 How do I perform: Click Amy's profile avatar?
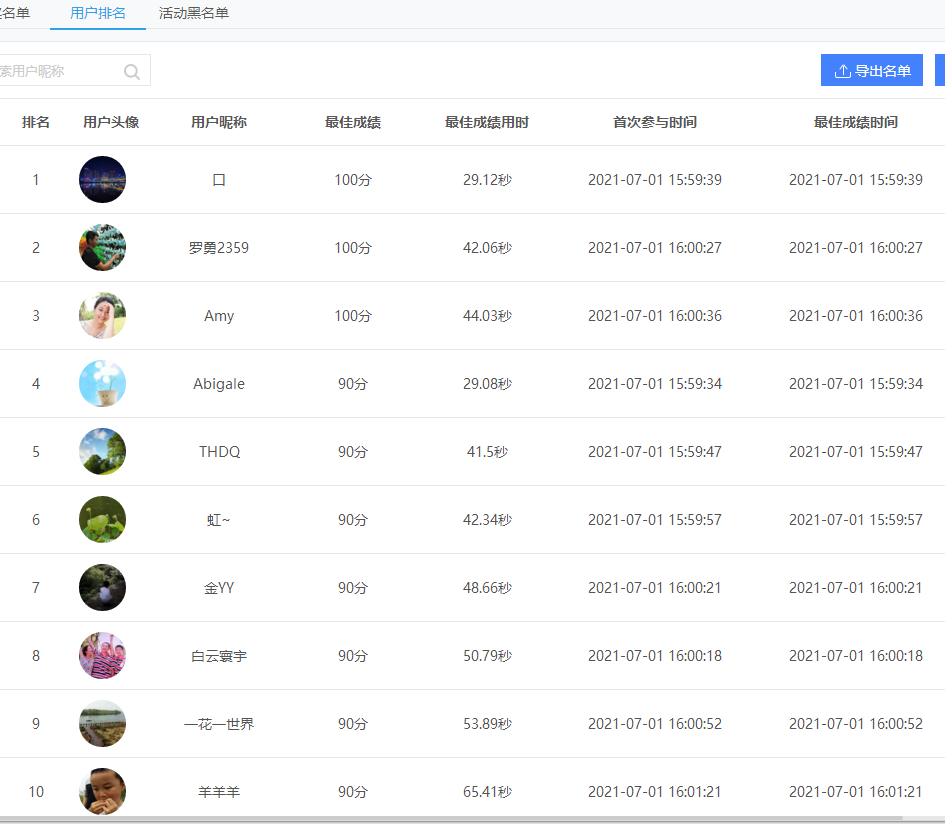point(102,316)
